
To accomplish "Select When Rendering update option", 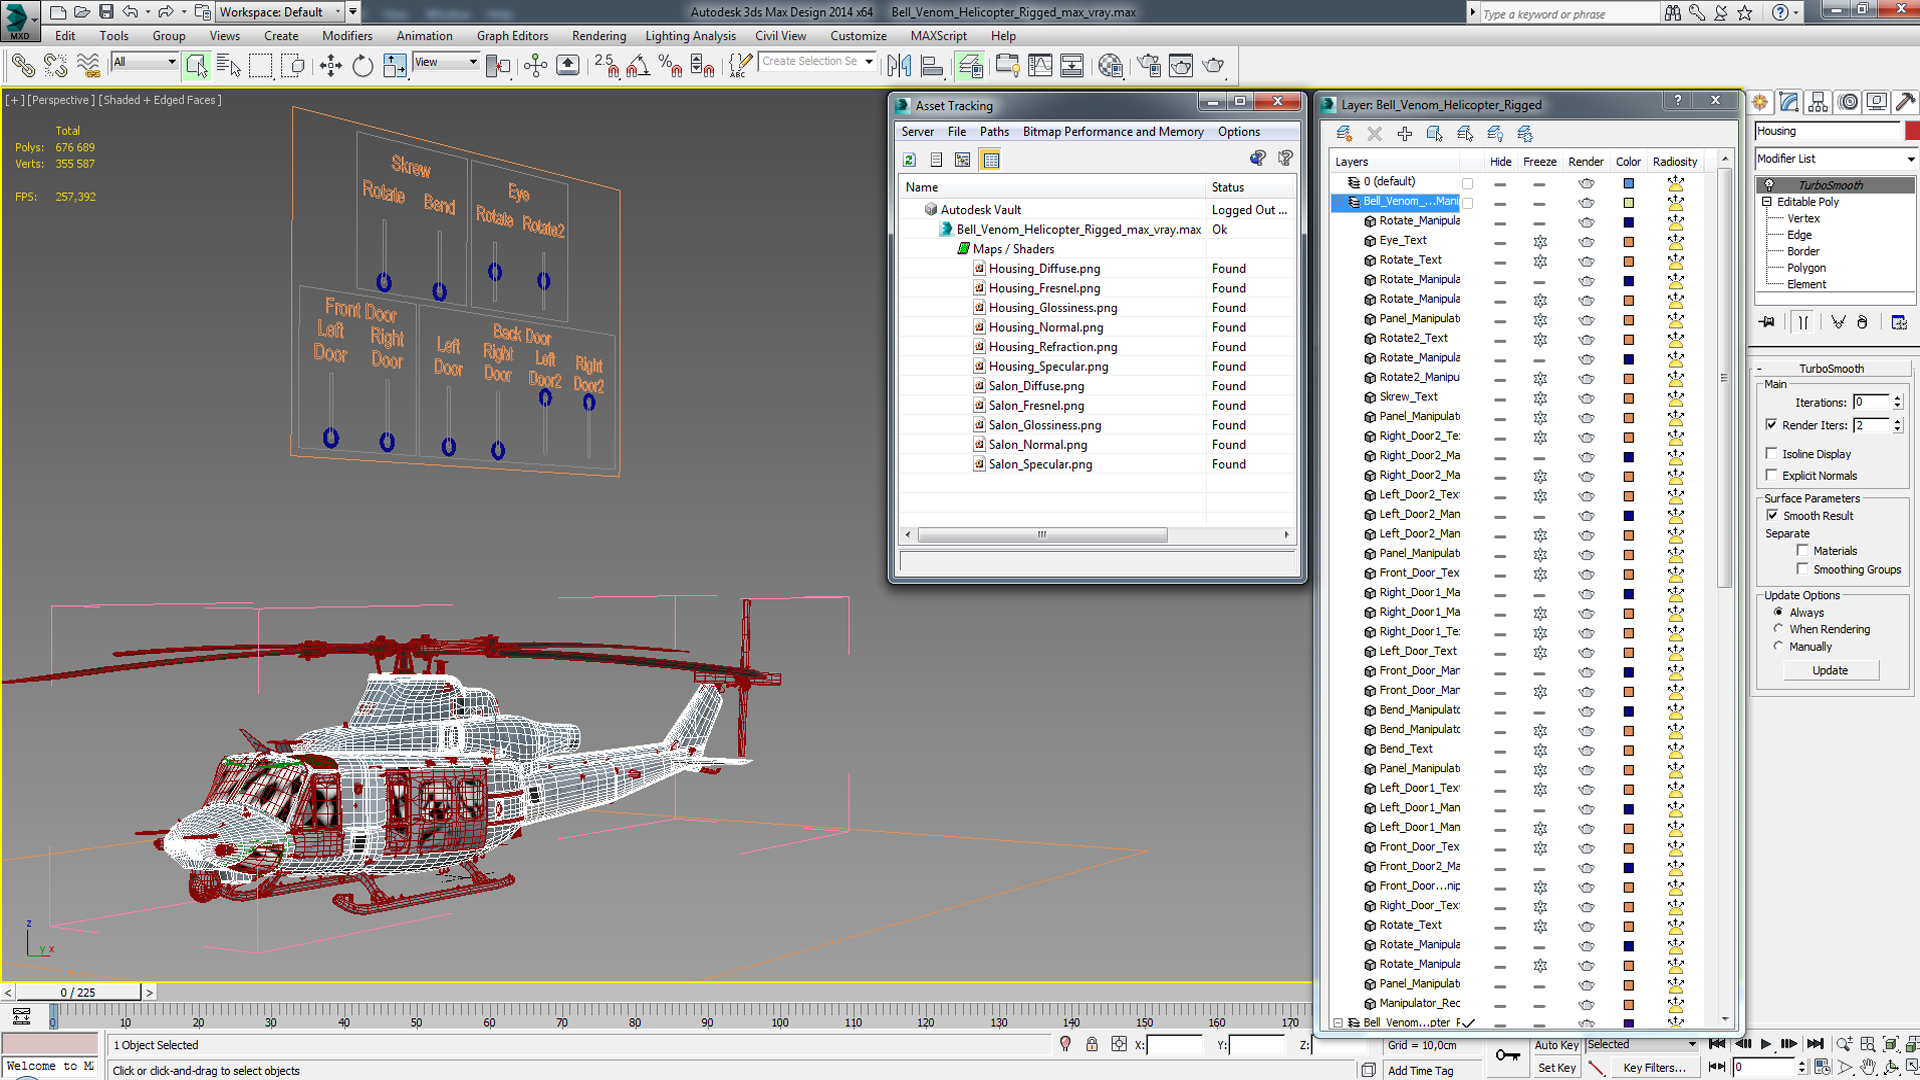I will click(x=1778, y=629).
